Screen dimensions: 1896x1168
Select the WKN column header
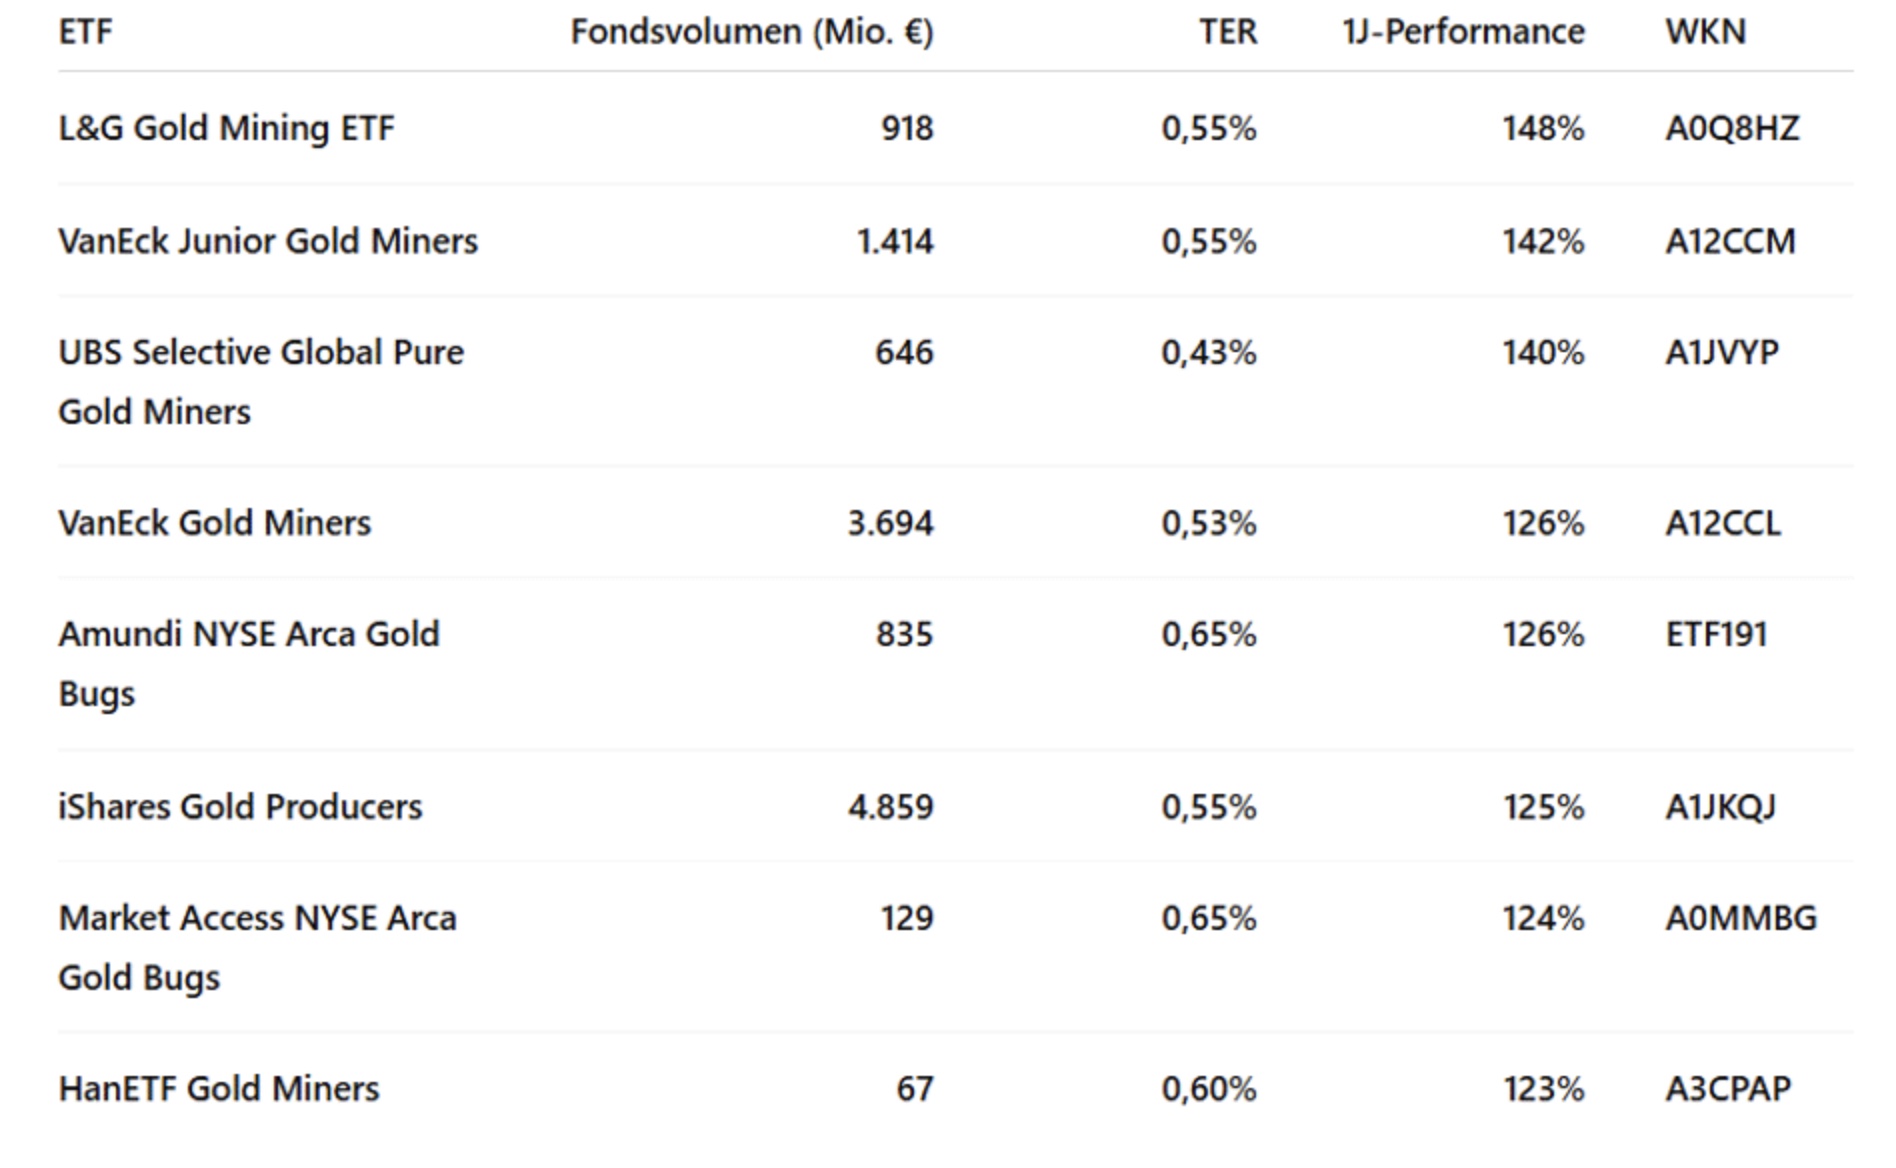(1705, 32)
